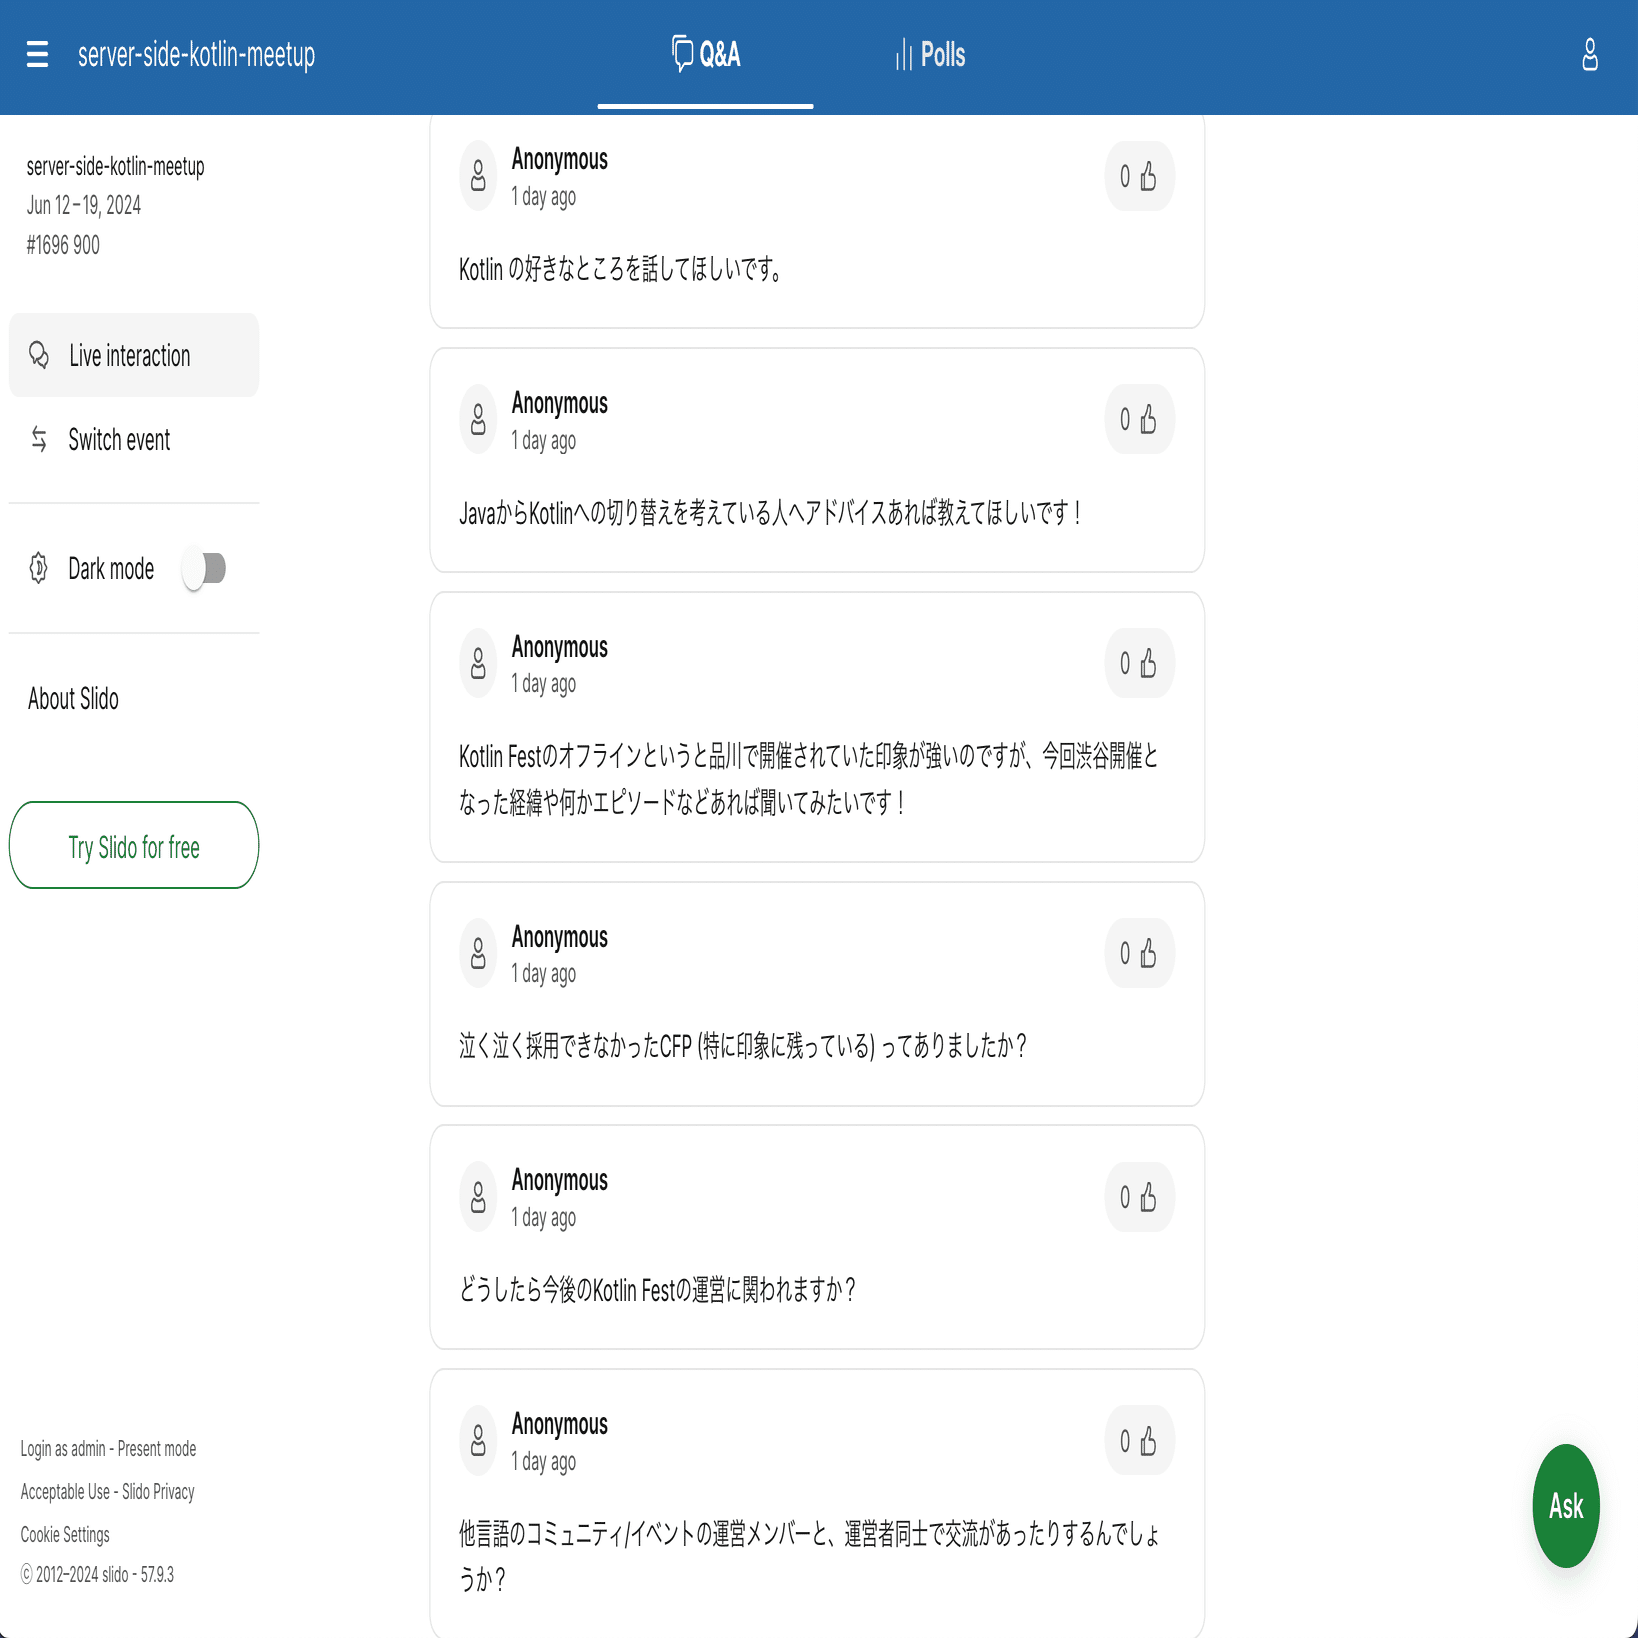Click avatar on 'Kotlin の好きなところ' question
This screenshot has width=1638, height=1638.
point(478,176)
